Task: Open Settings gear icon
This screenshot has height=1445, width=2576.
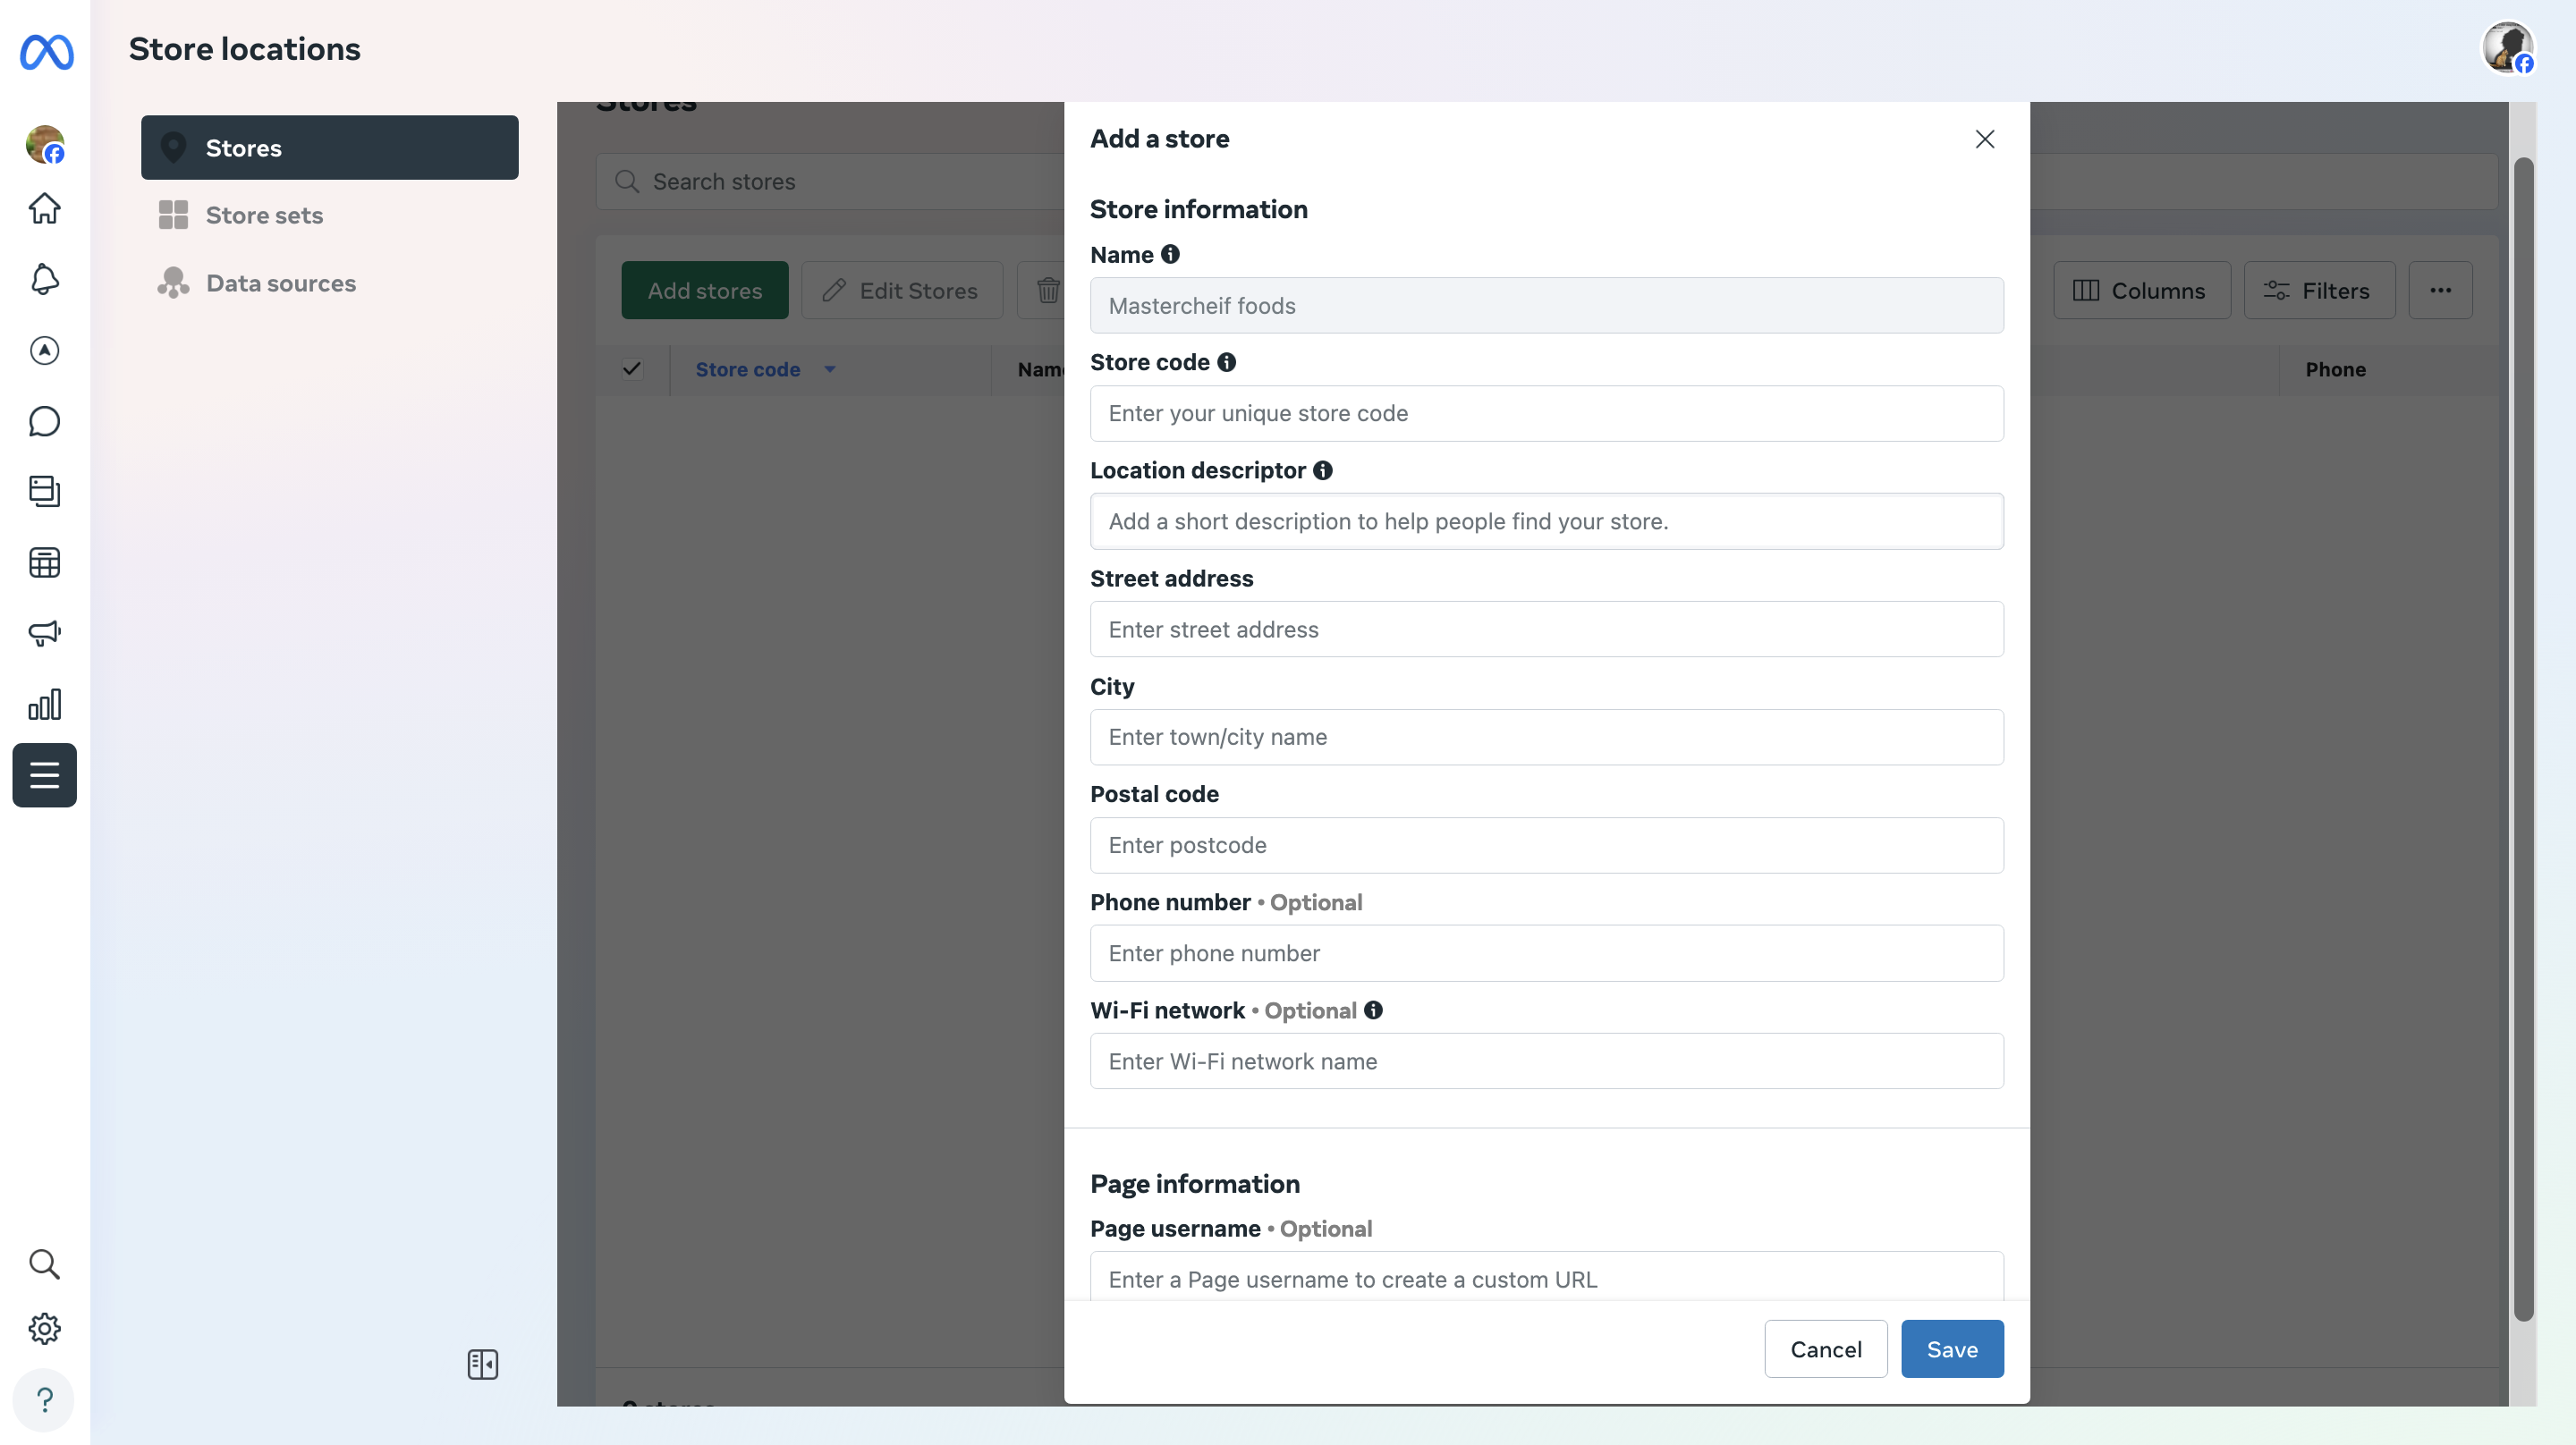Action: coord(44,1329)
